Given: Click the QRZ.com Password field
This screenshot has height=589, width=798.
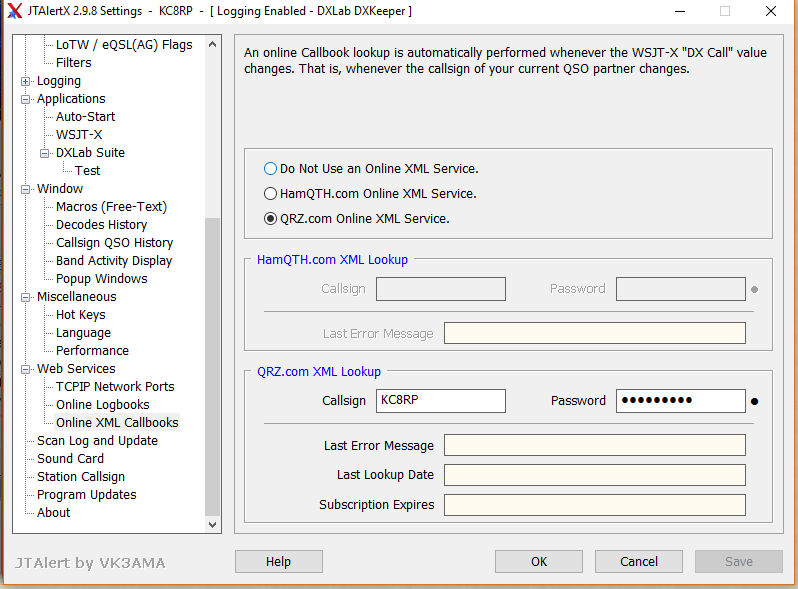Looking at the screenshot, I should coord(680,401).
